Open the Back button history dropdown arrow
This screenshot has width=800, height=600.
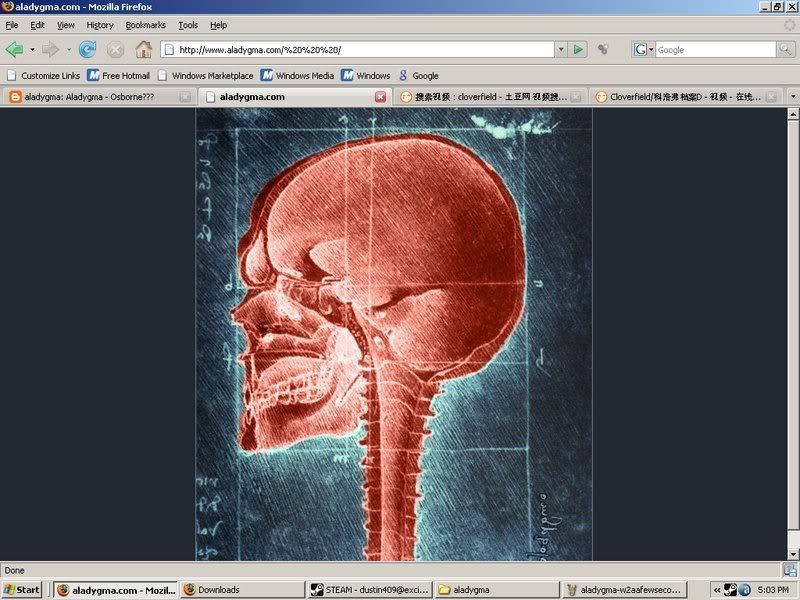[x=32, y=49]
